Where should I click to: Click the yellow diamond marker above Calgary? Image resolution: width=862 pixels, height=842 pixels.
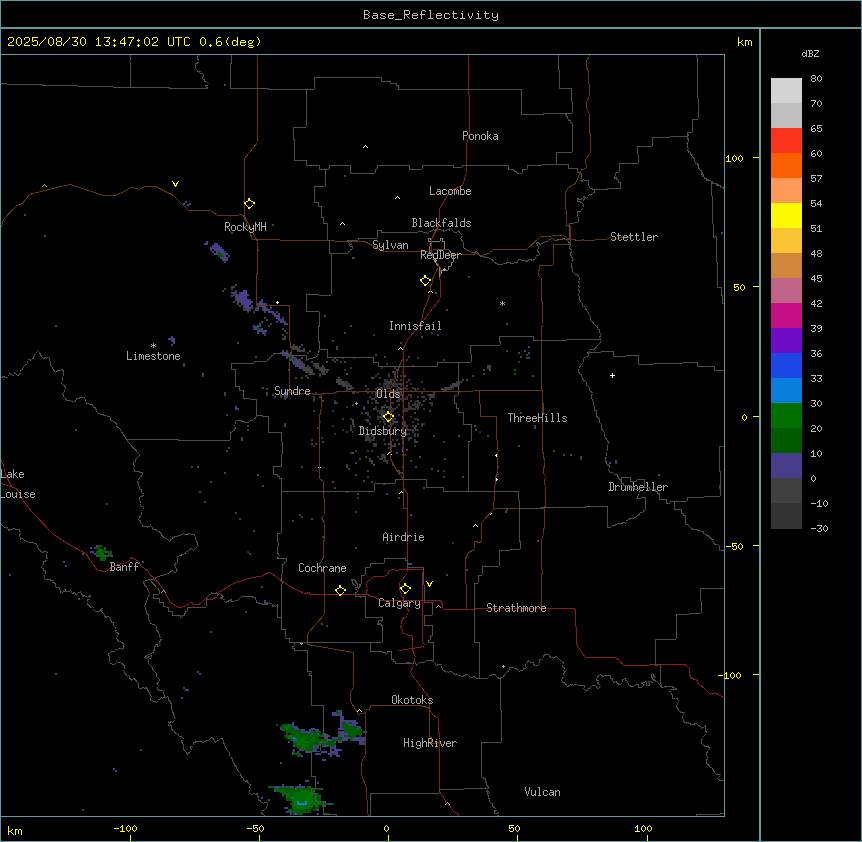(x=405, y=589)
